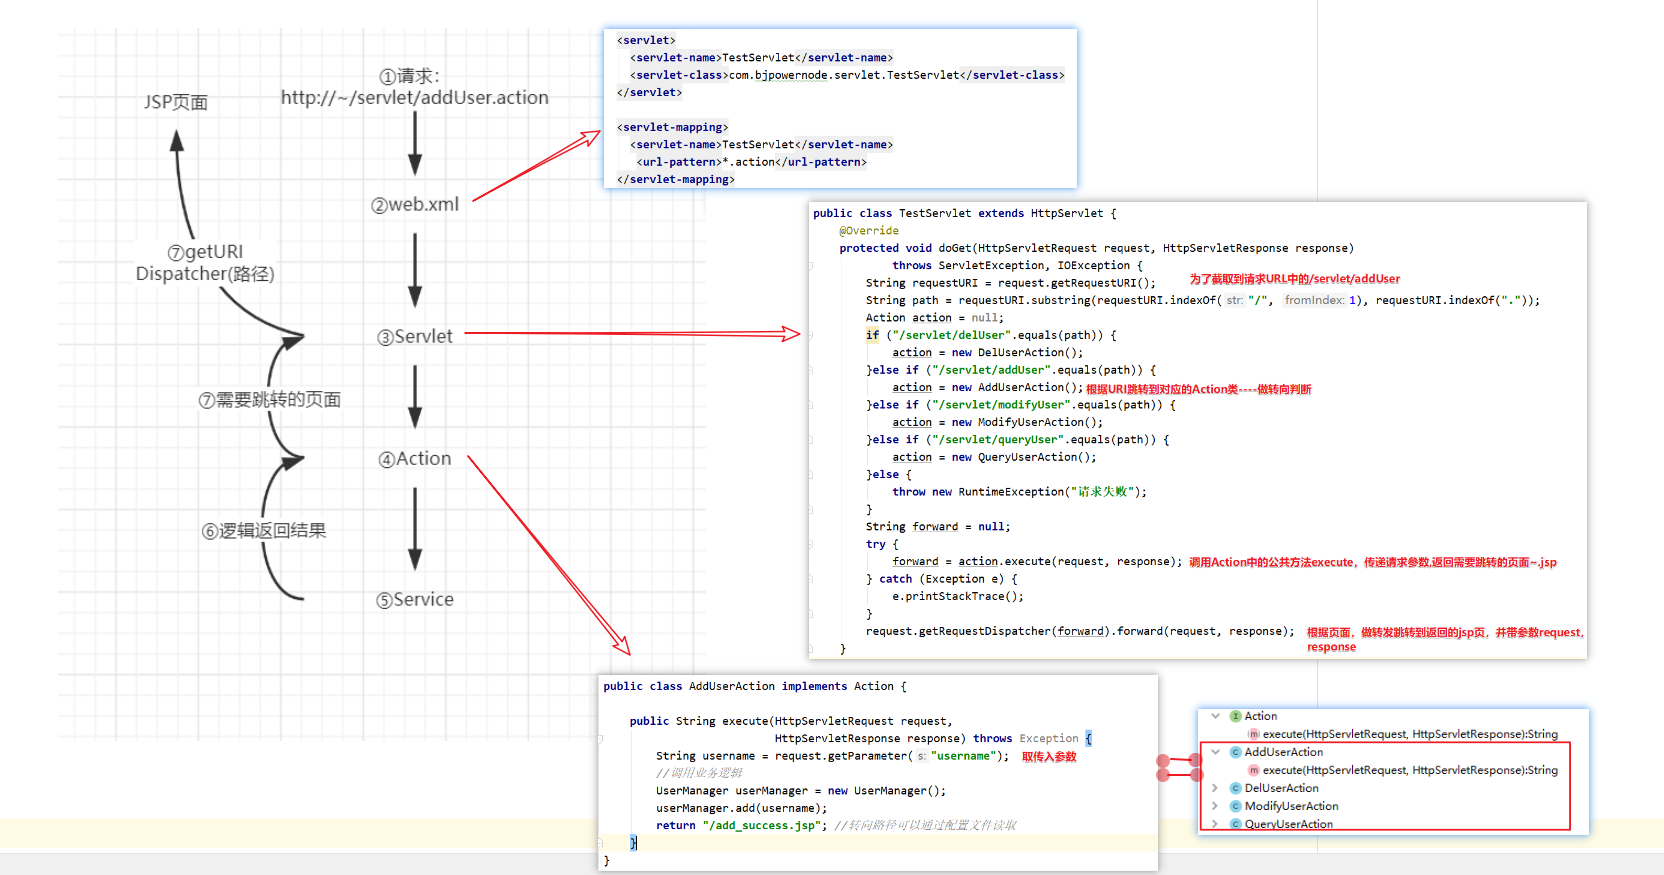Expand the ModifyUserAction tree node

pos(1215,806)
